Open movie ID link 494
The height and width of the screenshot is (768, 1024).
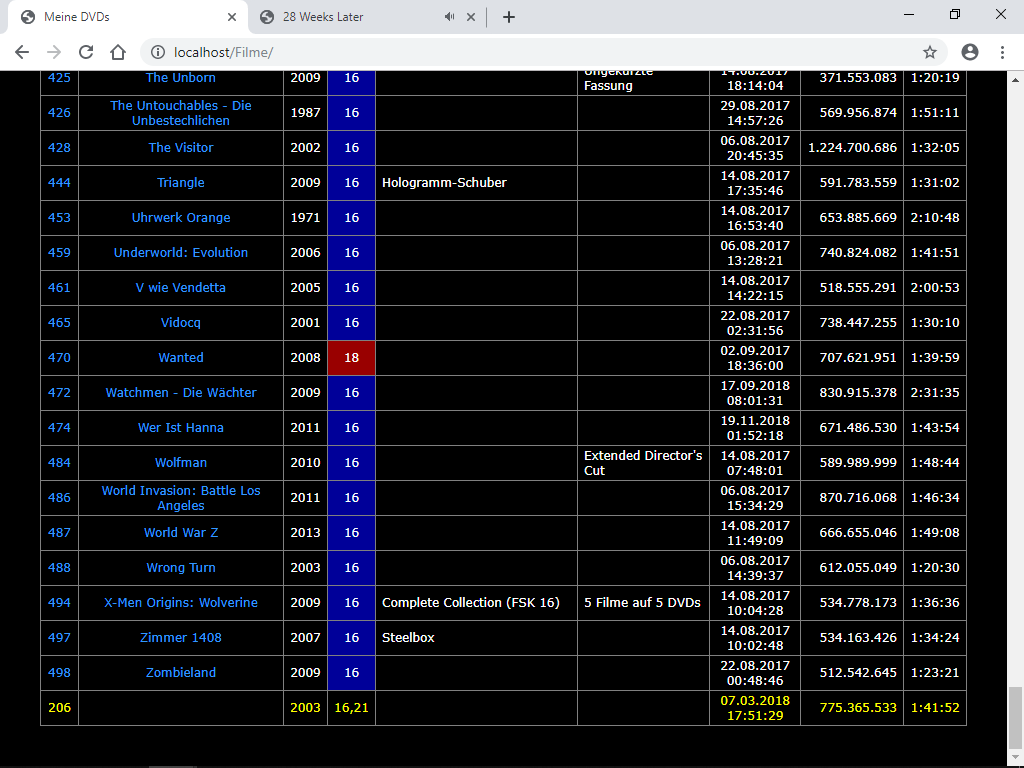click(59, 603)
